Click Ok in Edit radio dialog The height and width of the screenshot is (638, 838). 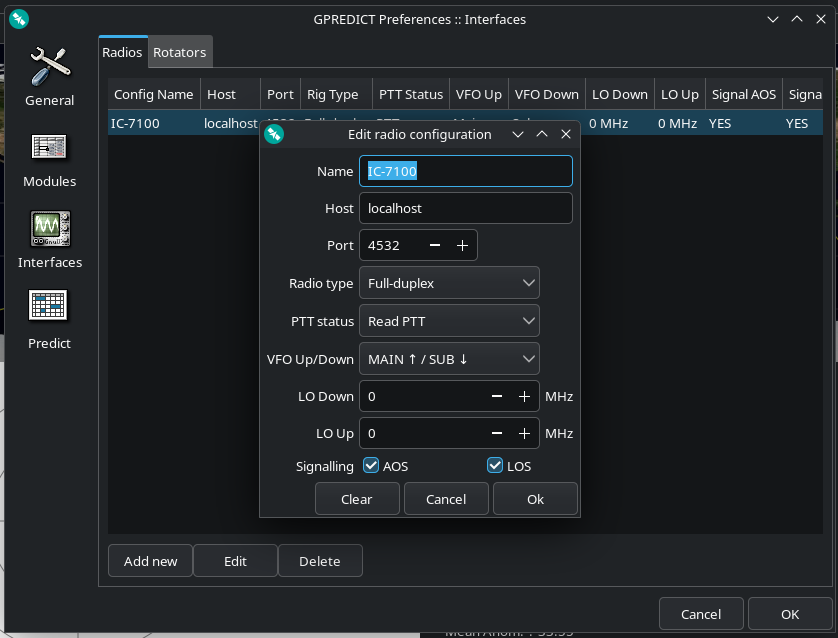pos(536,499)
